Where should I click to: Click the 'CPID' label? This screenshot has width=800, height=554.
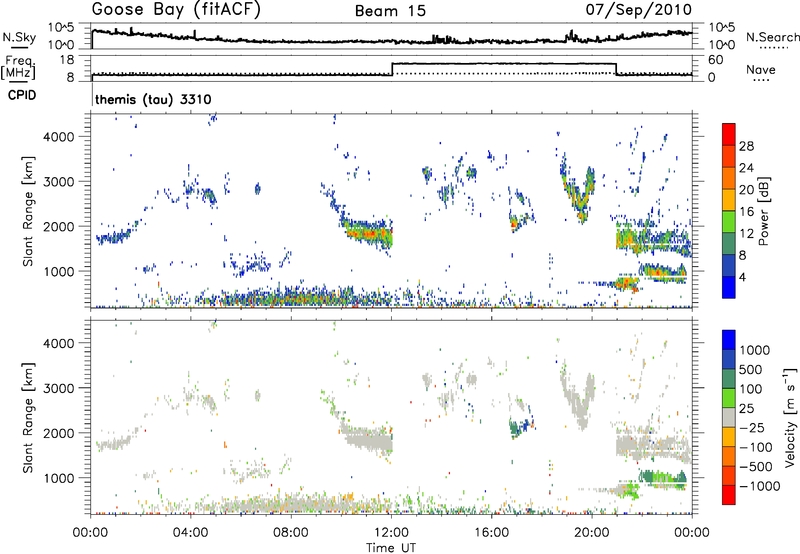coord(22,95)
